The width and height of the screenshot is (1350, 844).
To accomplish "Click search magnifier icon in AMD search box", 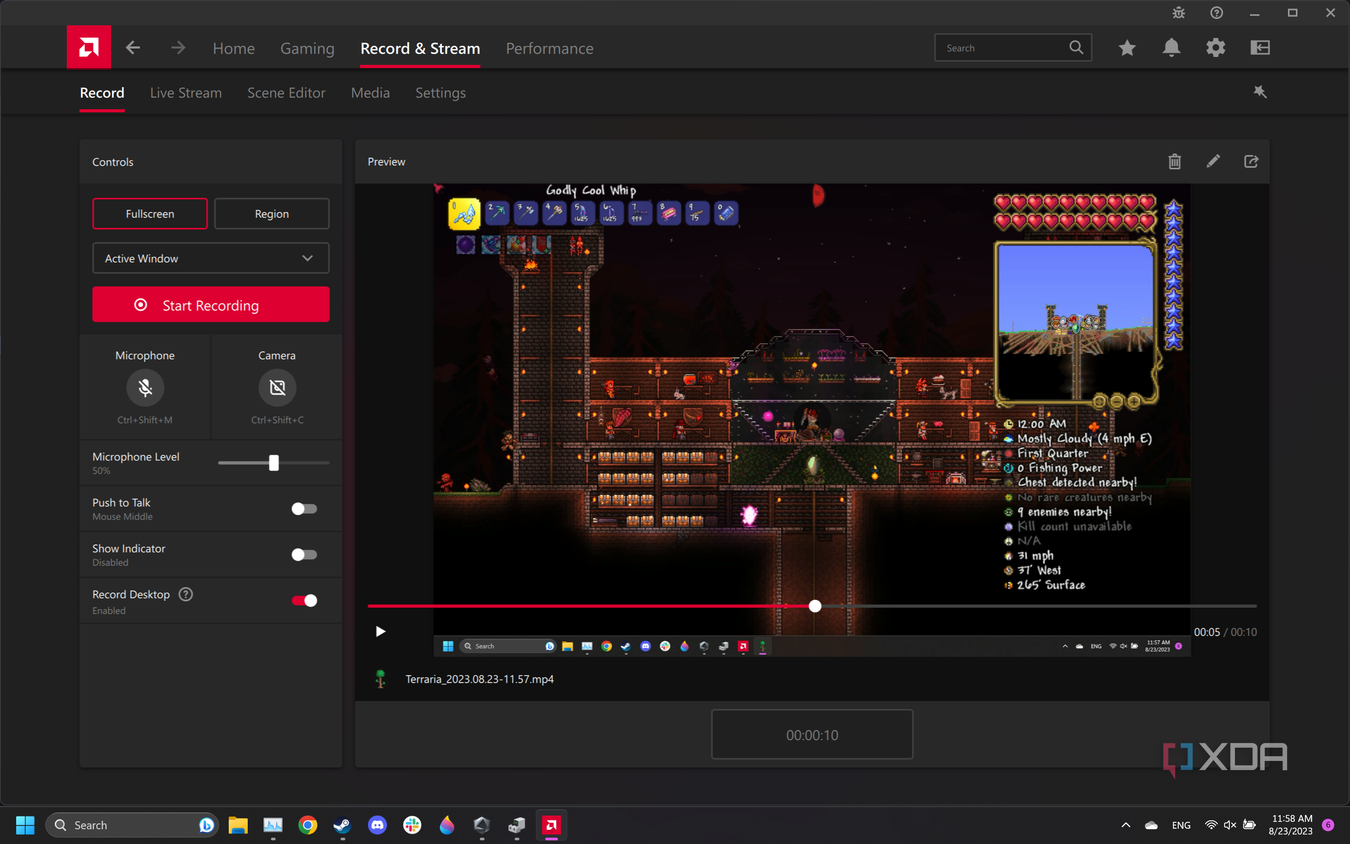I will (x=1076, y=48).
